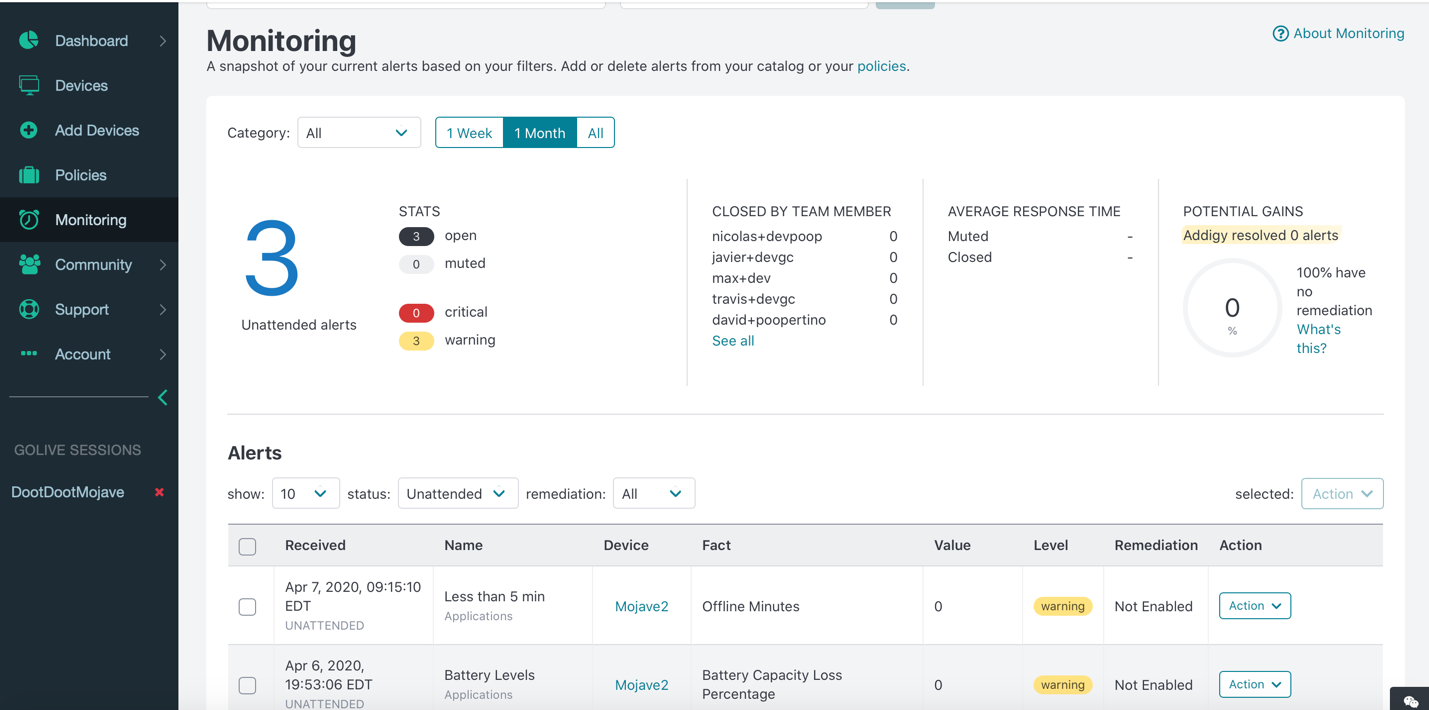The height and width of the screenshot is (710, 1429).
Task: Click the Devices monitor icon
Action: tap(29, 85)
